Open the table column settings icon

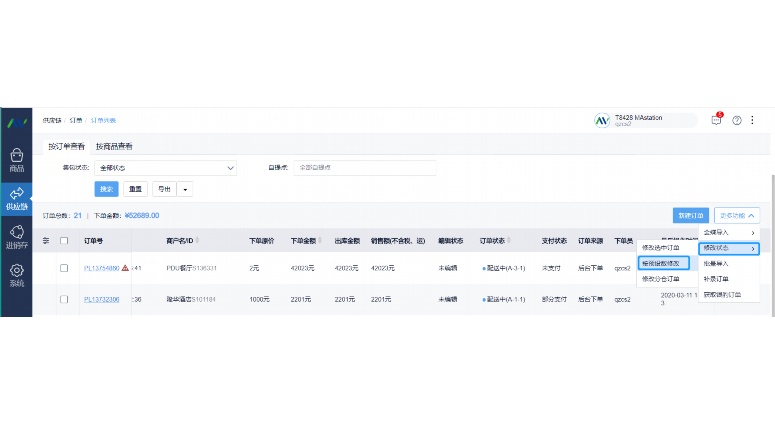coord(46,241)
